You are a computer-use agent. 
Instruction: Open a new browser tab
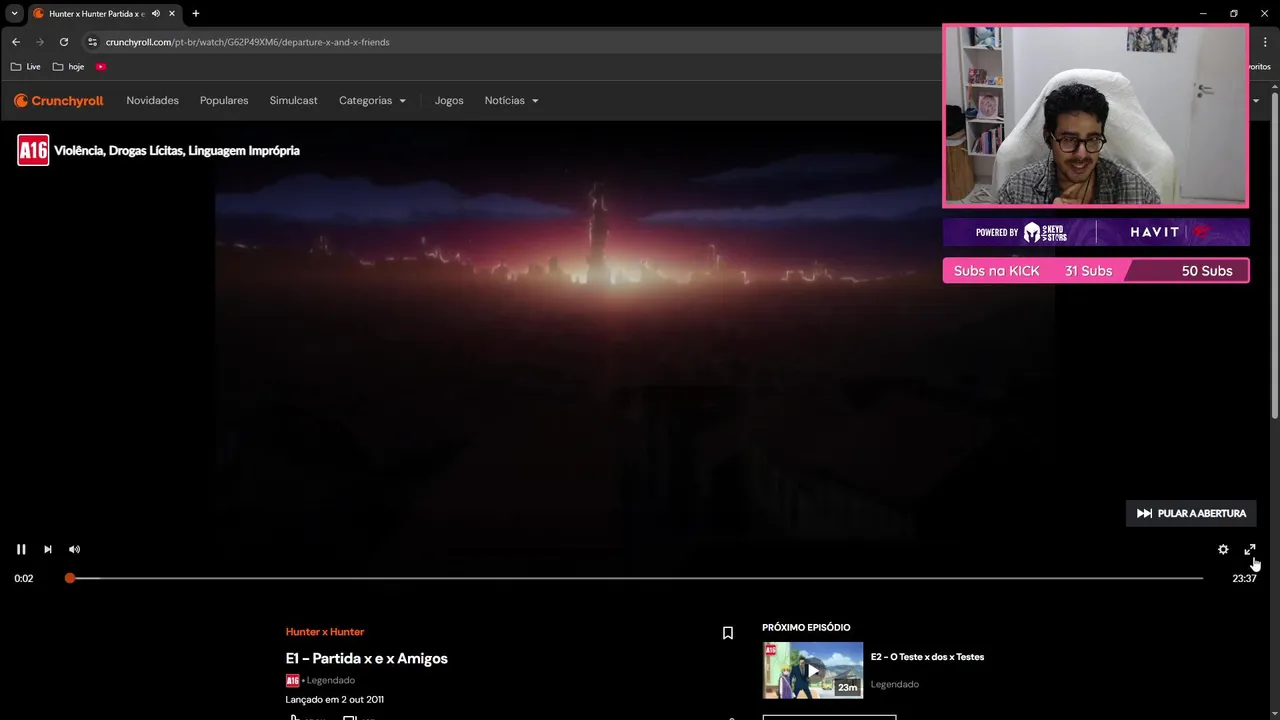click(x=196, y=14)
